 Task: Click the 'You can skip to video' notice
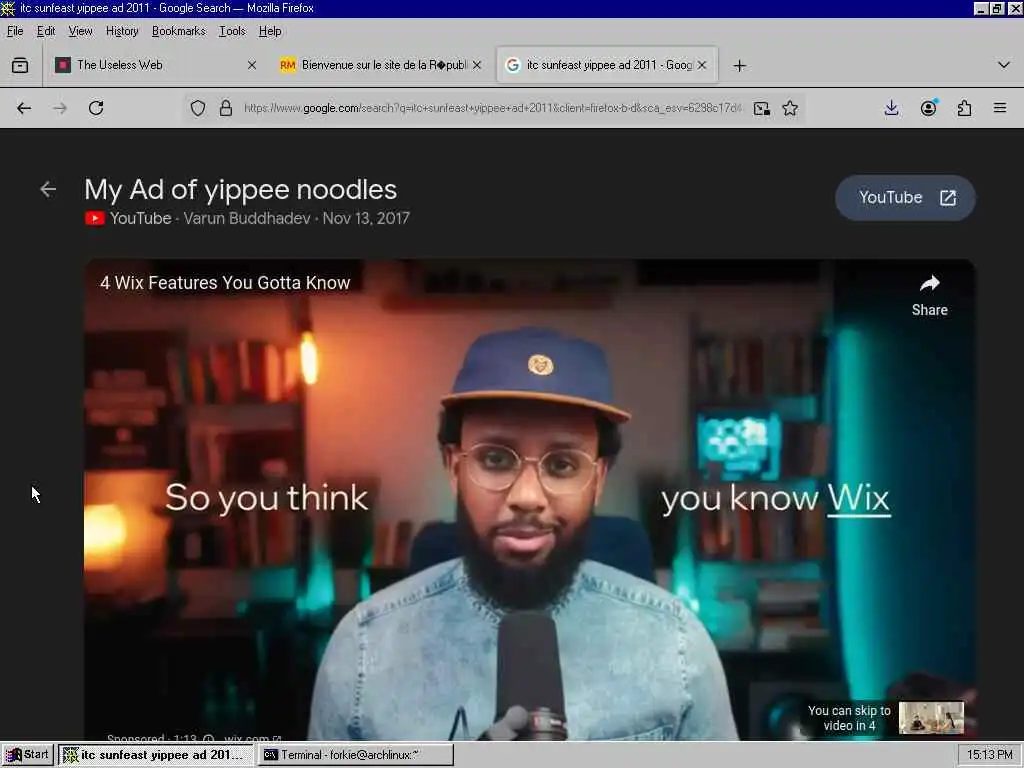point(849,718)
